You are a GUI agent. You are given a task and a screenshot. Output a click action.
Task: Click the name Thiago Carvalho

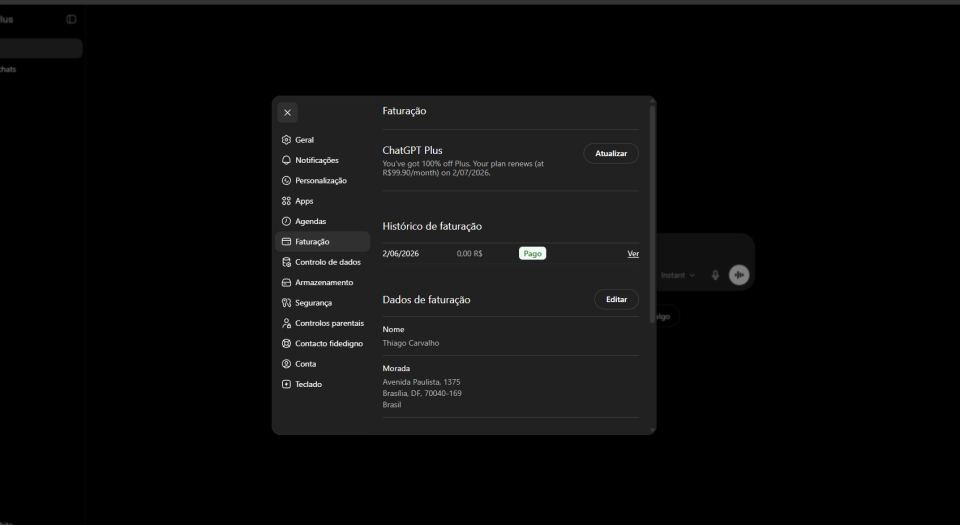tap(411, 343)
